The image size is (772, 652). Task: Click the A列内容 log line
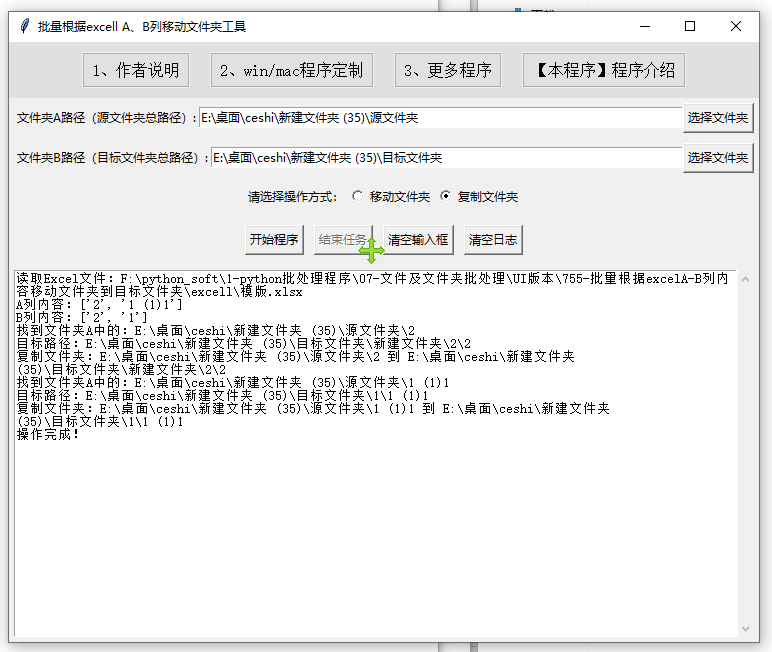coord(99,305)
